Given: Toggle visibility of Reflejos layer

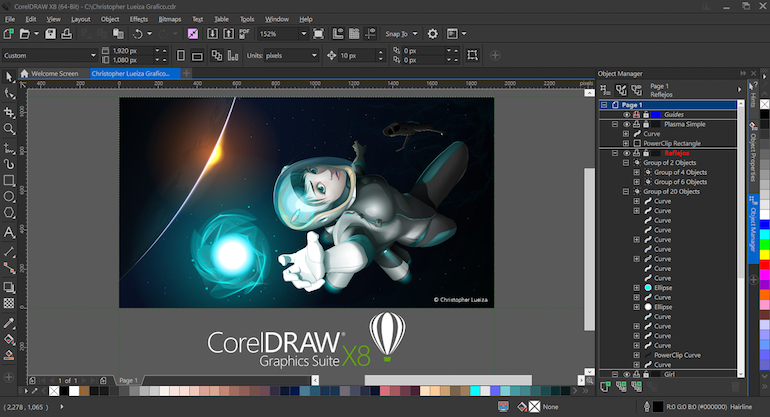Looking at the screenshot, I should (627, 153).
